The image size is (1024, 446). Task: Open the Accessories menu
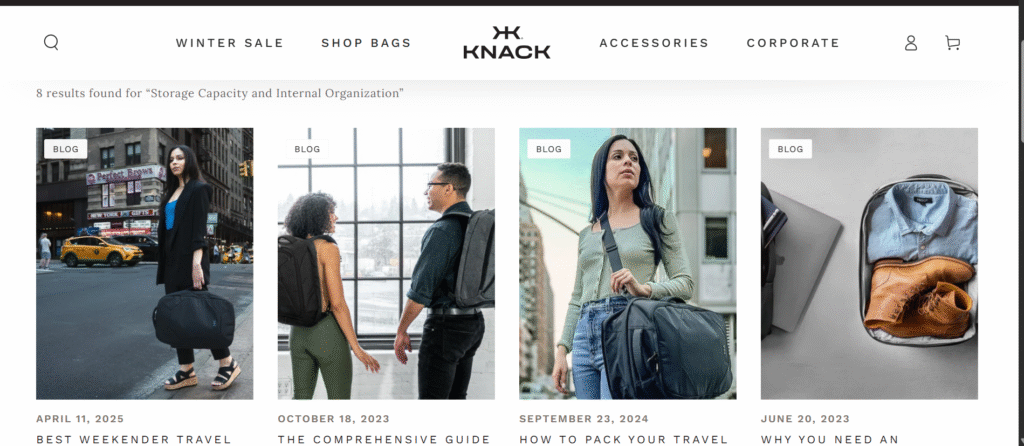[654, 43]
